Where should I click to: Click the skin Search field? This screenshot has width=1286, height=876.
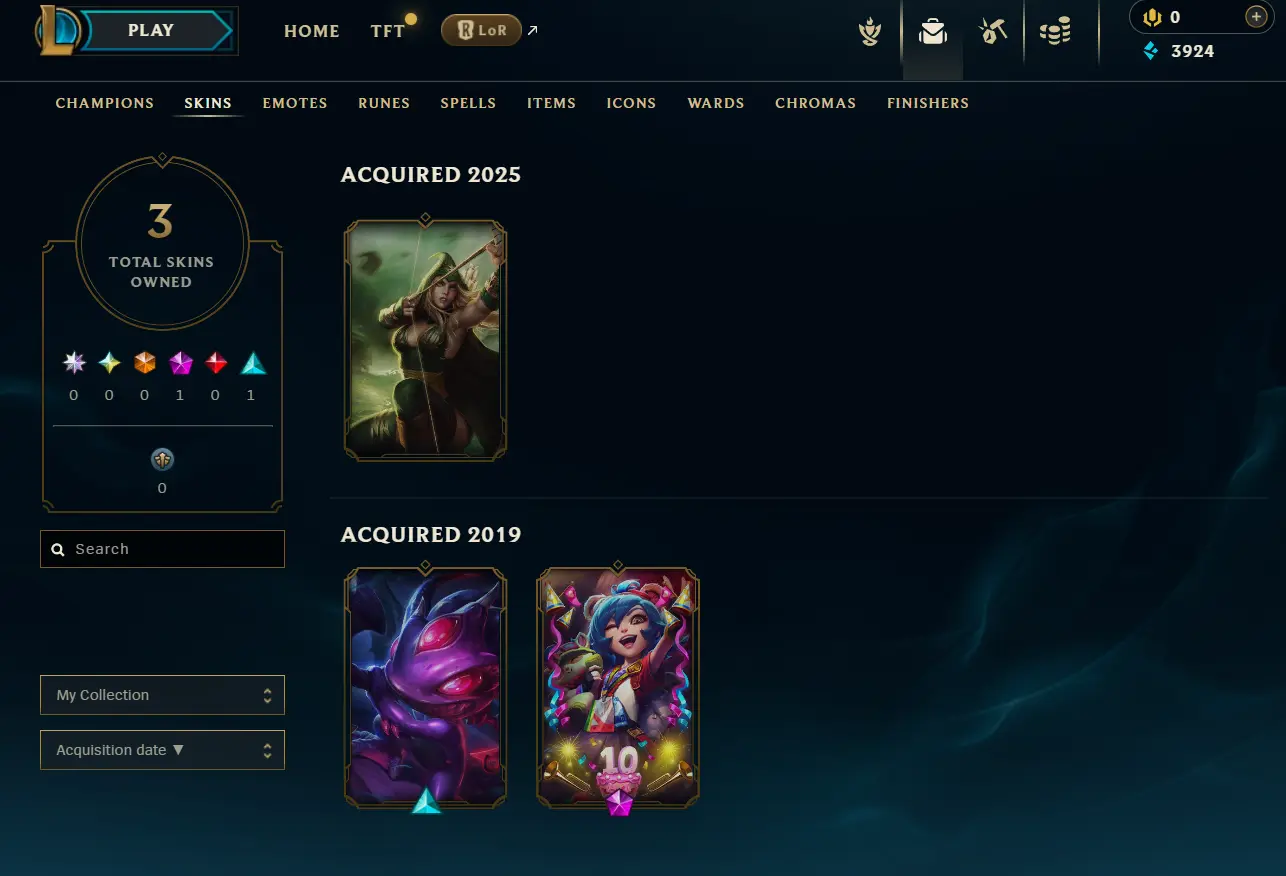(x=162, y=549)
